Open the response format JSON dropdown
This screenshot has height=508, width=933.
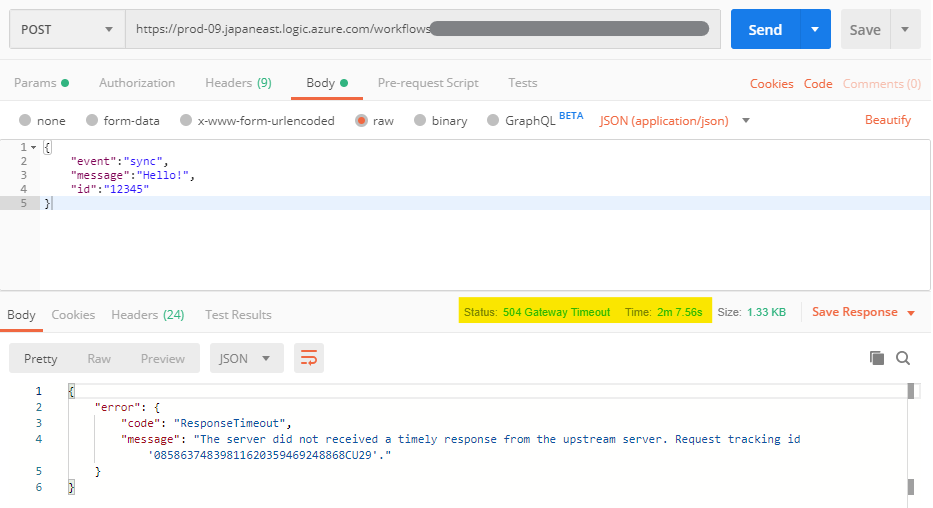pos(246,358)
